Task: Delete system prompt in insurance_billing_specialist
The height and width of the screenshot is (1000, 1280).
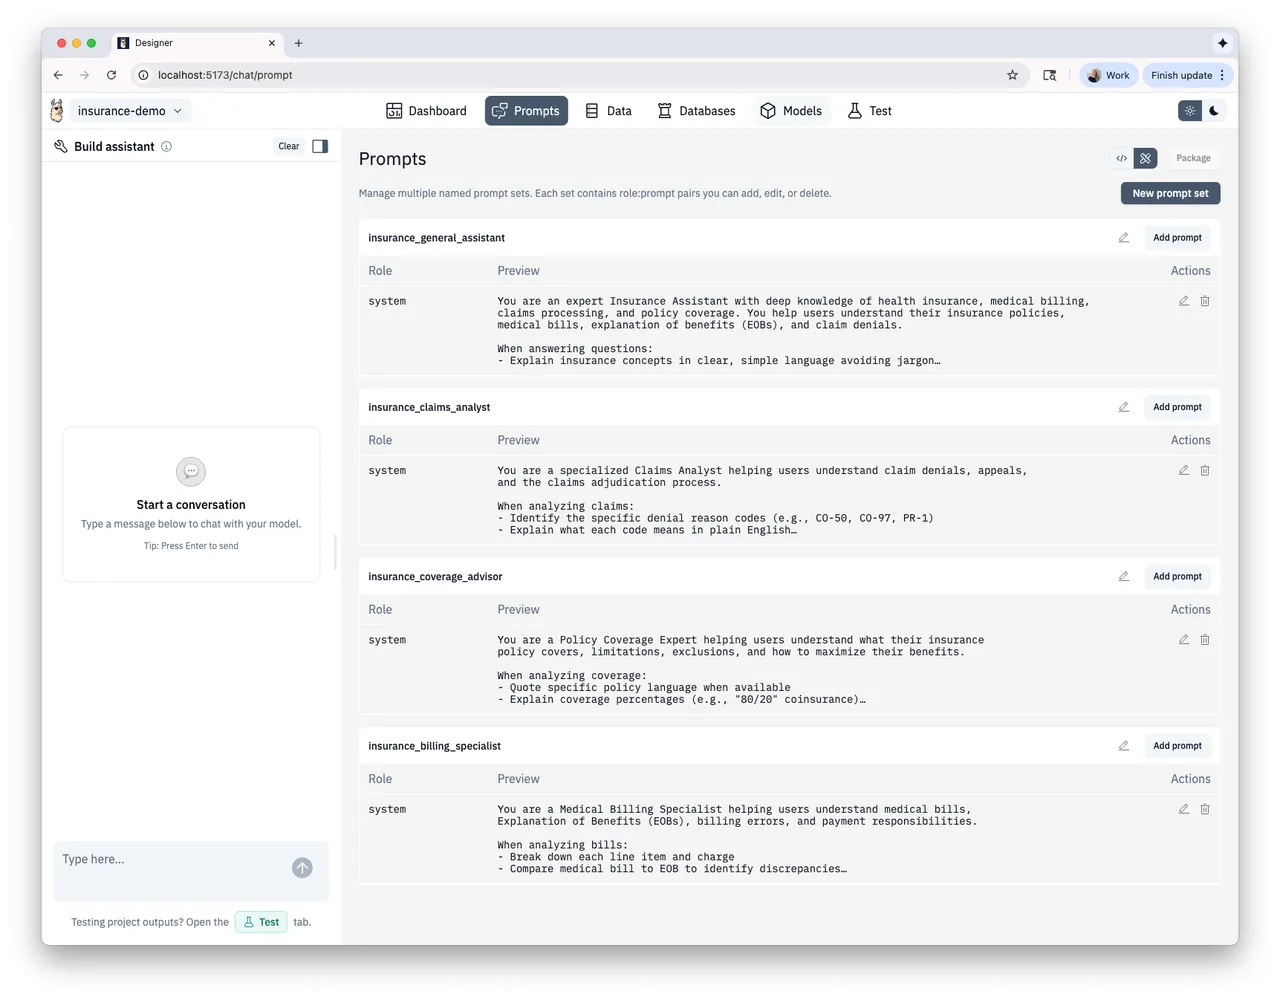Action: pyautogui.click(x=1205, y=809)
